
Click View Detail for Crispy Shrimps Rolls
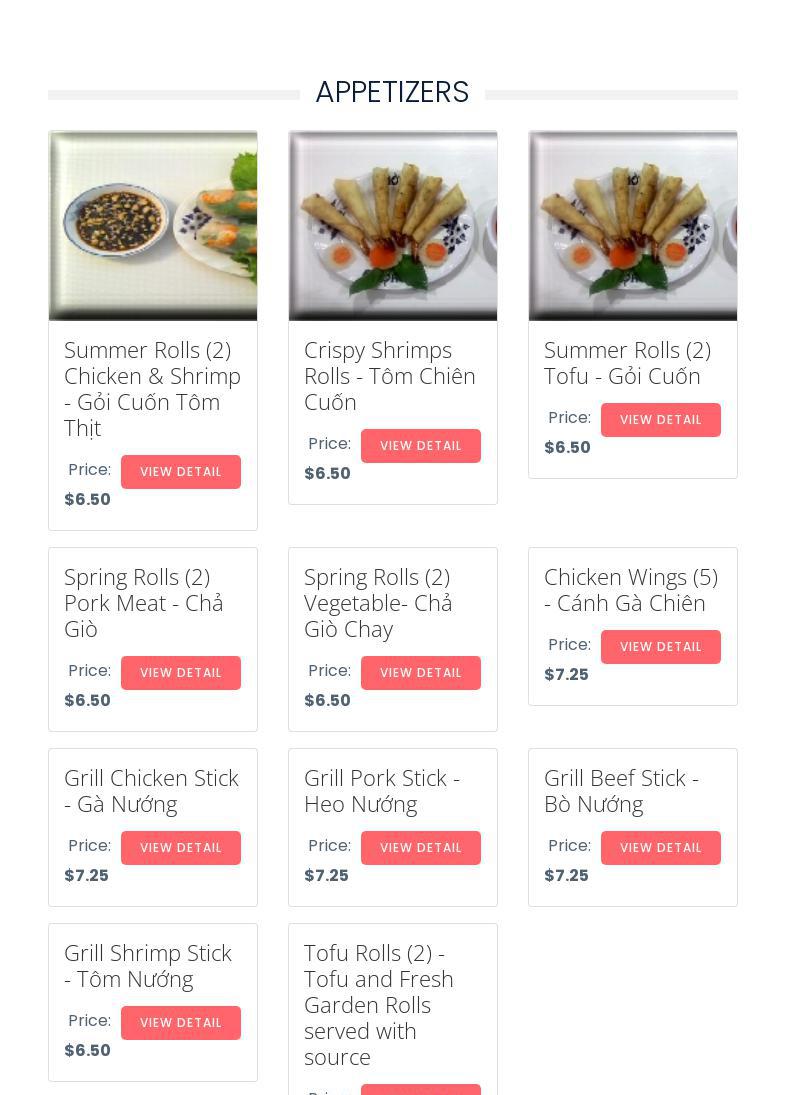coord(420,446)
